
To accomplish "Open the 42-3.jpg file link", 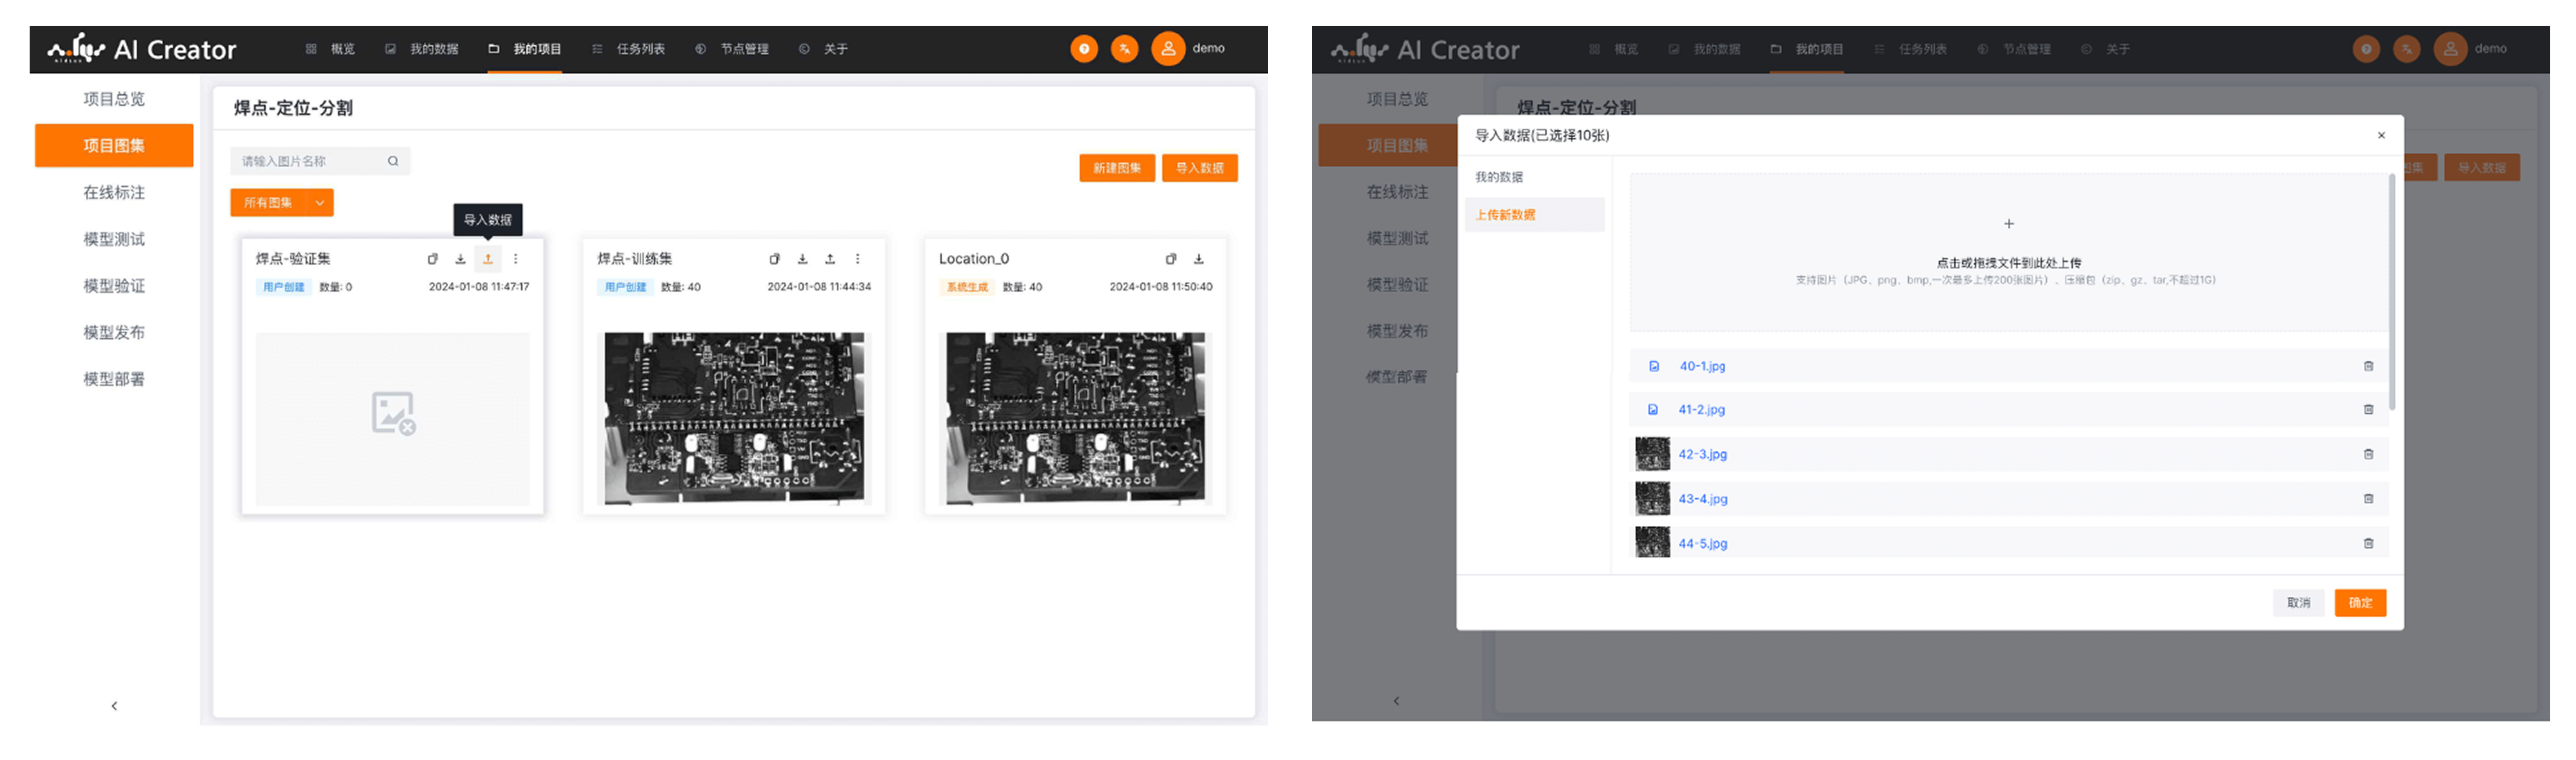I will tap(1702, 454).
